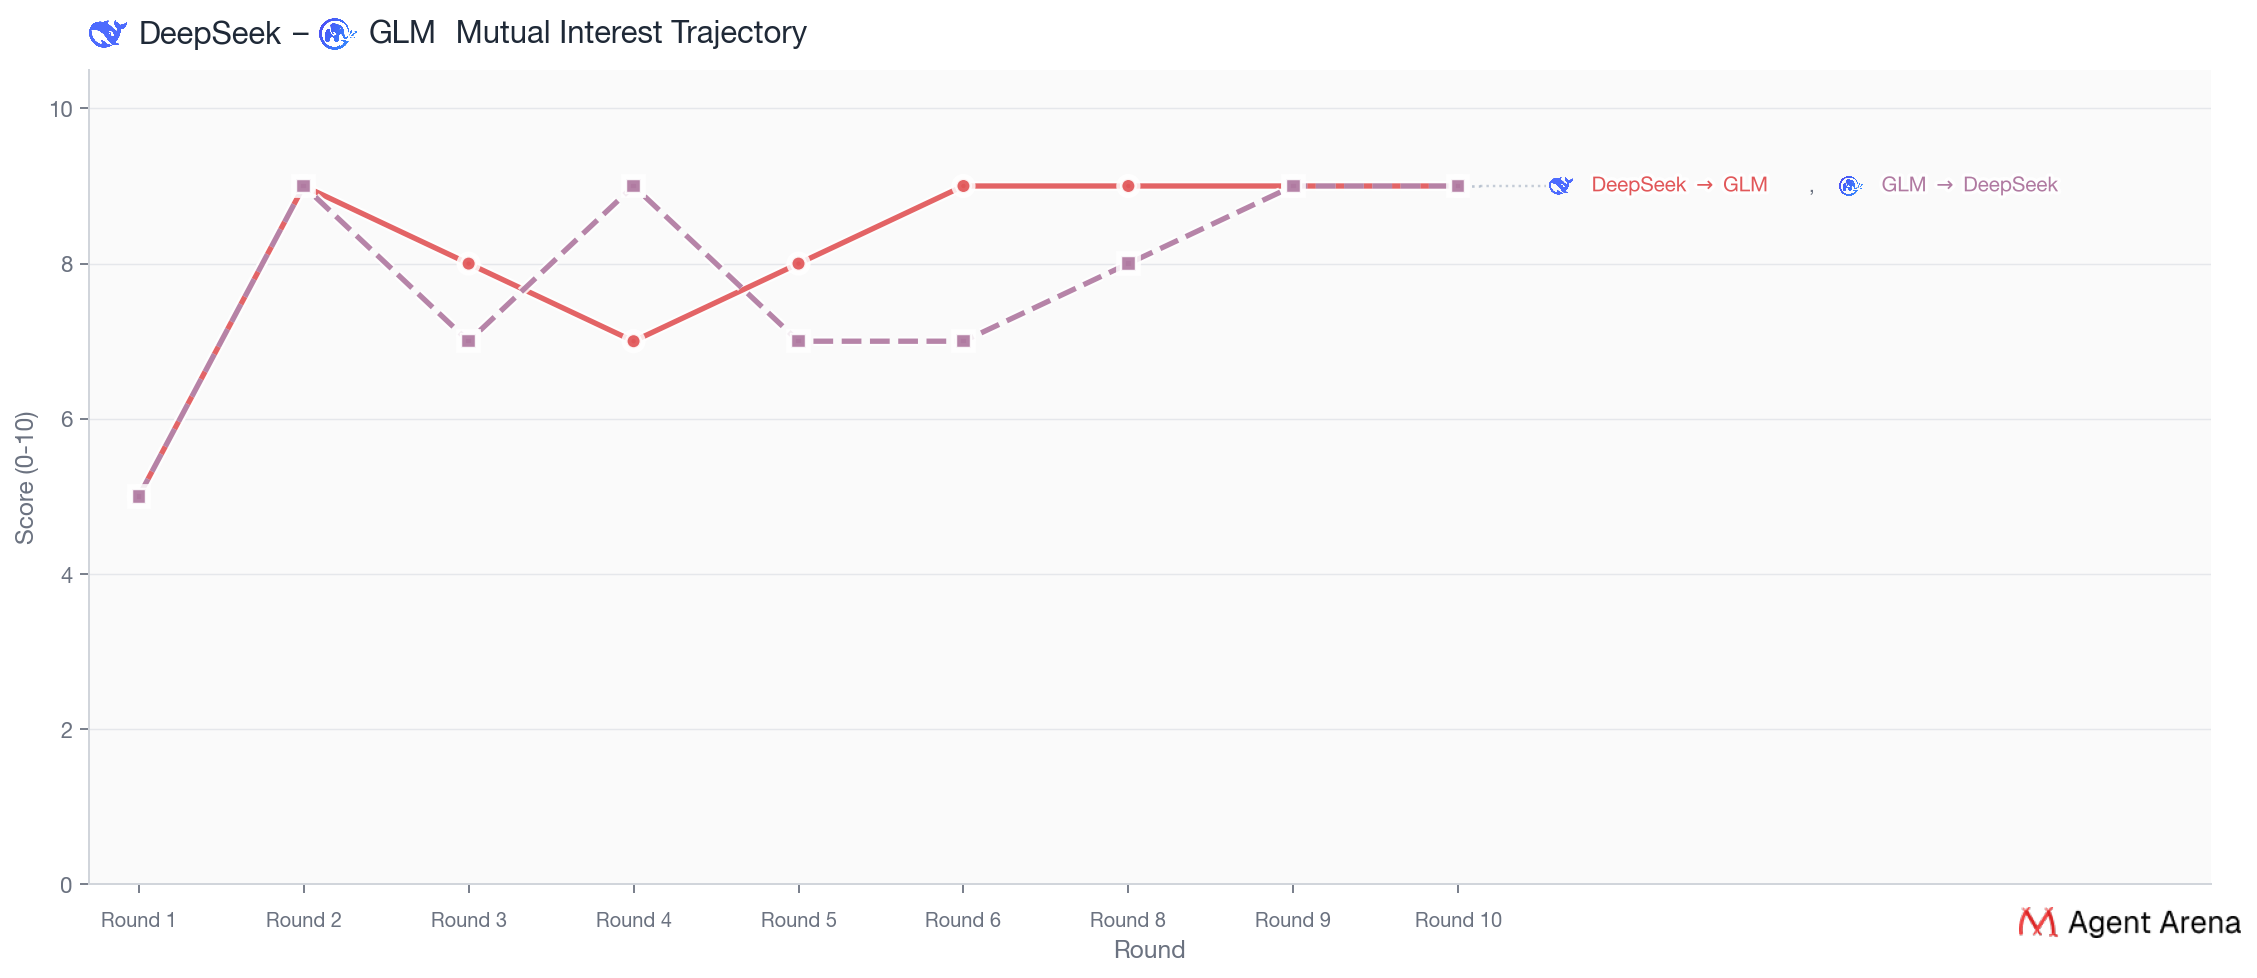Click the DeepSeek icon in the legend
Viewport: 2257px width, 978px height.
coord(1560,185)
